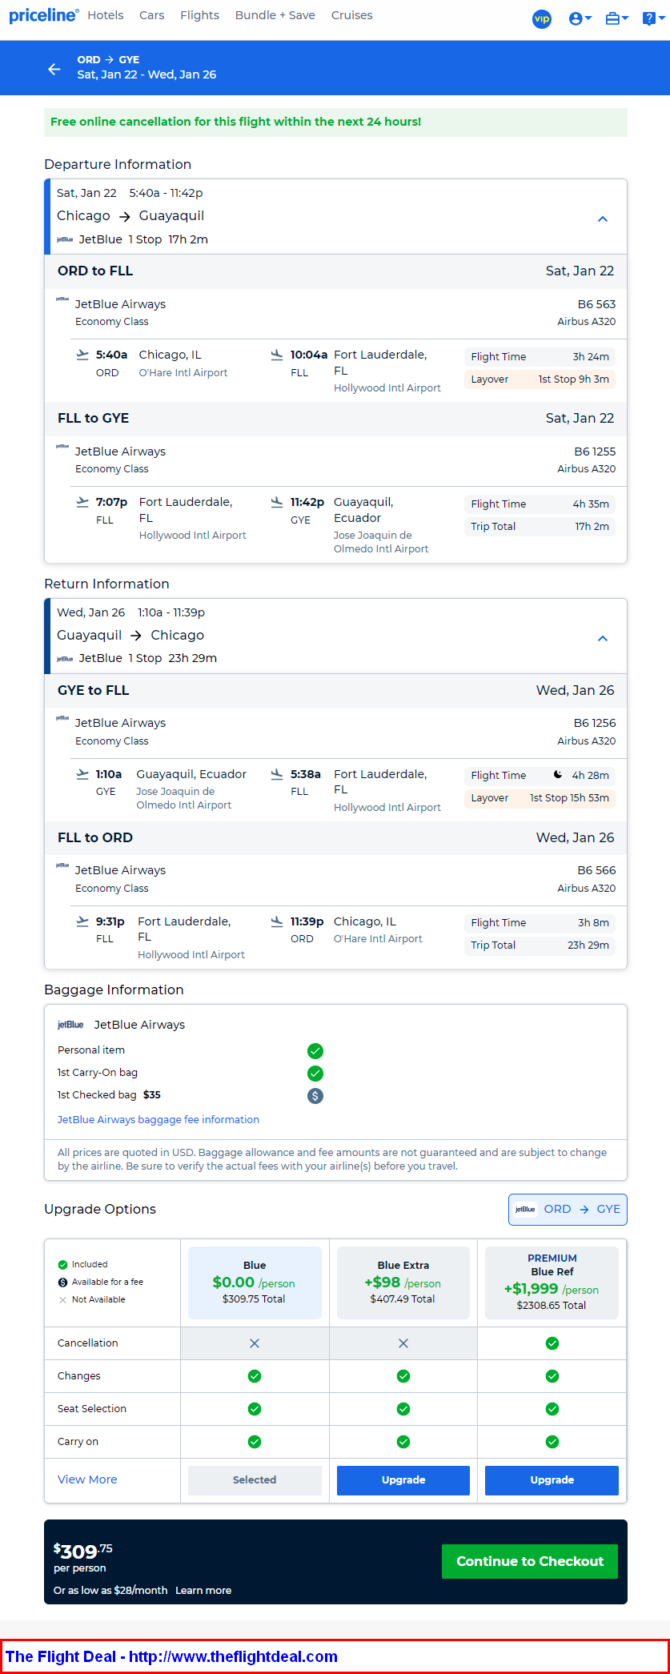Click the takeoff icon next to 9:31p
The width and height of the screenshot is (670, 1674).
coord(82,921)
